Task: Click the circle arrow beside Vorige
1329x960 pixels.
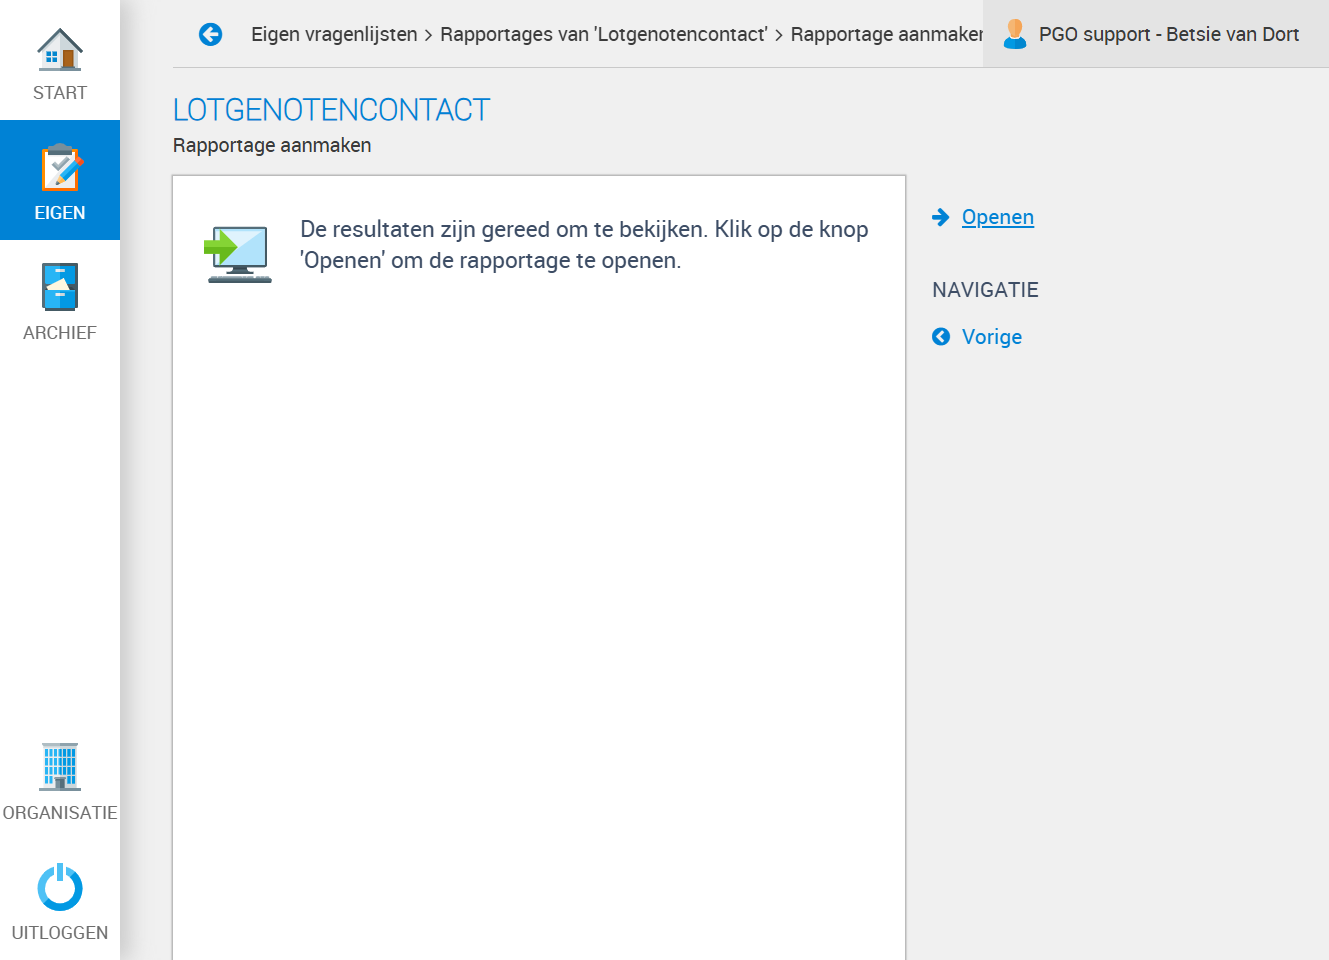Action: [x=941, y=337]
